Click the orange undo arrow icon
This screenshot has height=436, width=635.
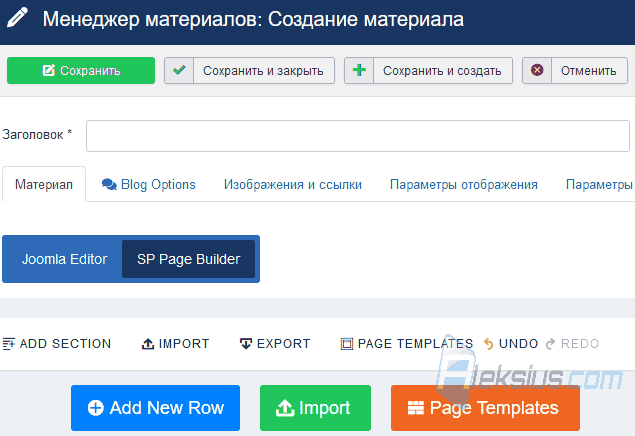point(489,344)
